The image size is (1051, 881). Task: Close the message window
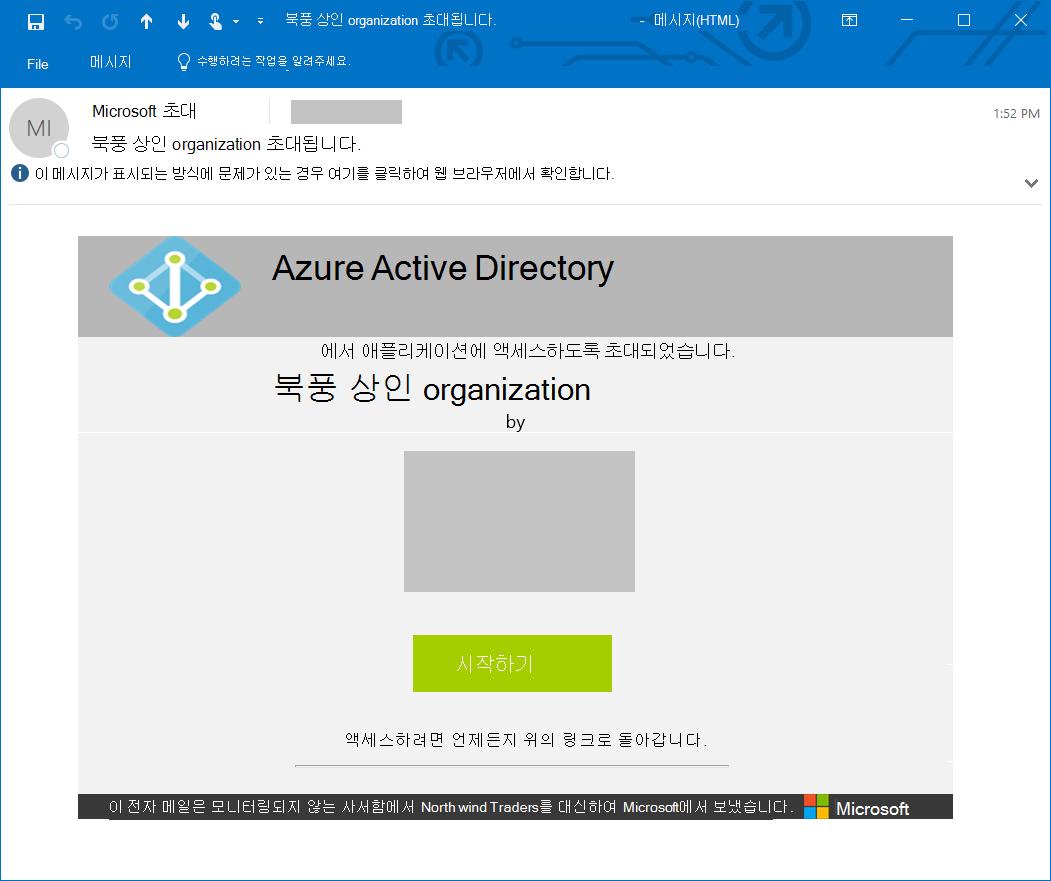(1021, 20)
